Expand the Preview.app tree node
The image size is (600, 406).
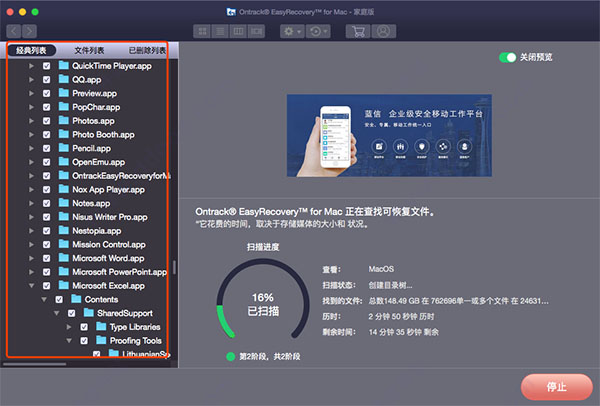click(31, 93)
